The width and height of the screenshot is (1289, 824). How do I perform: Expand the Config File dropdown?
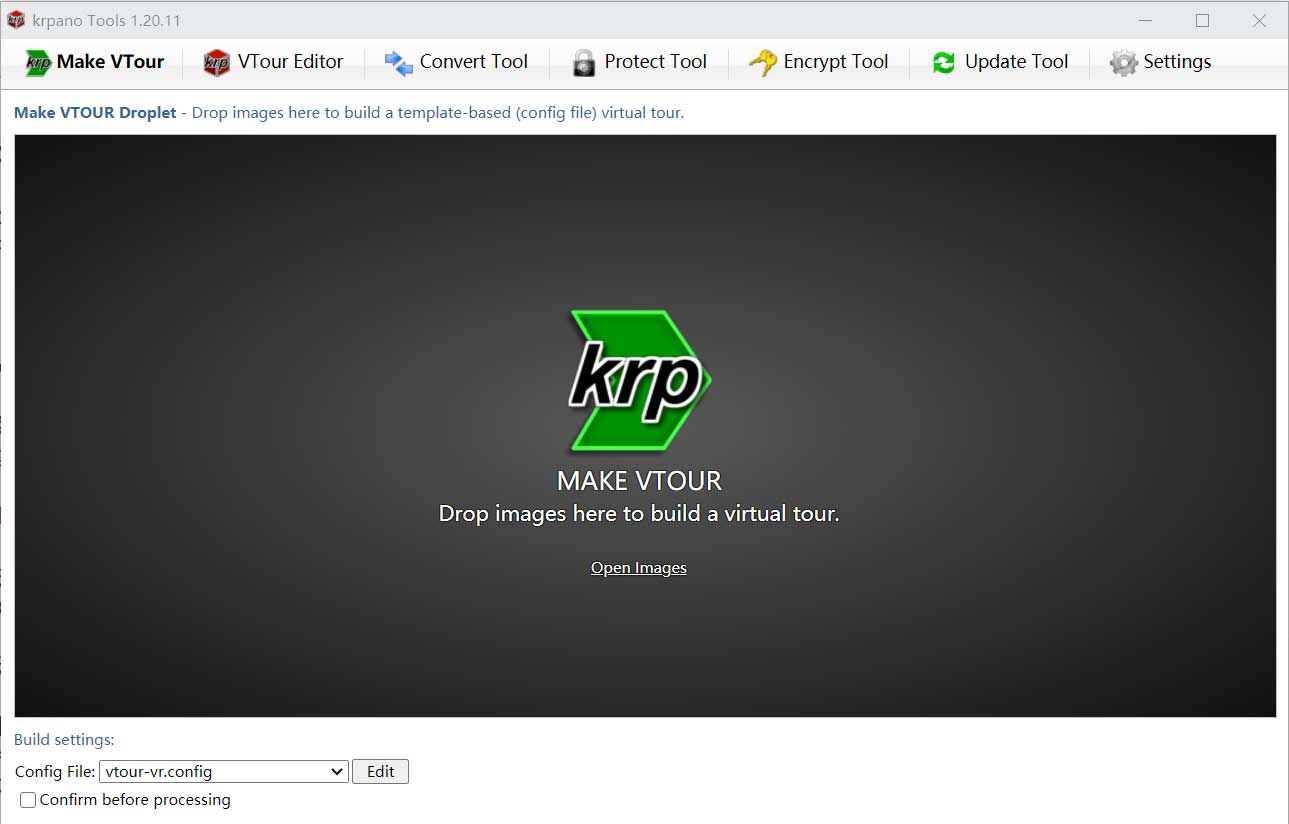pyautogui.click(x=224, y=772)
